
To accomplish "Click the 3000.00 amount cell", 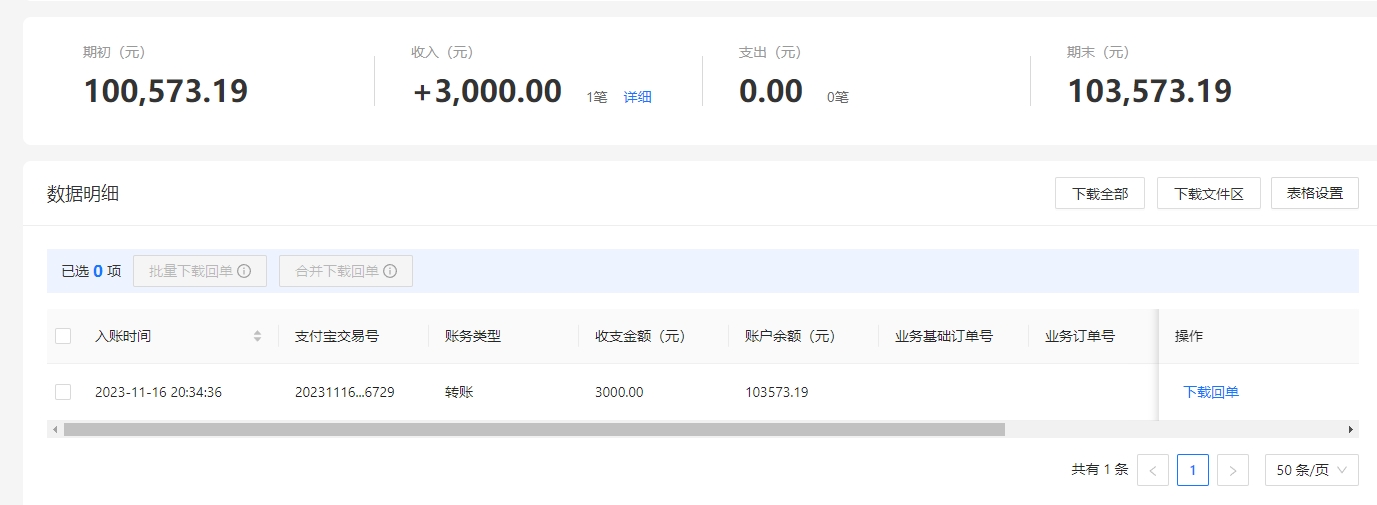I will coord(619,392).
